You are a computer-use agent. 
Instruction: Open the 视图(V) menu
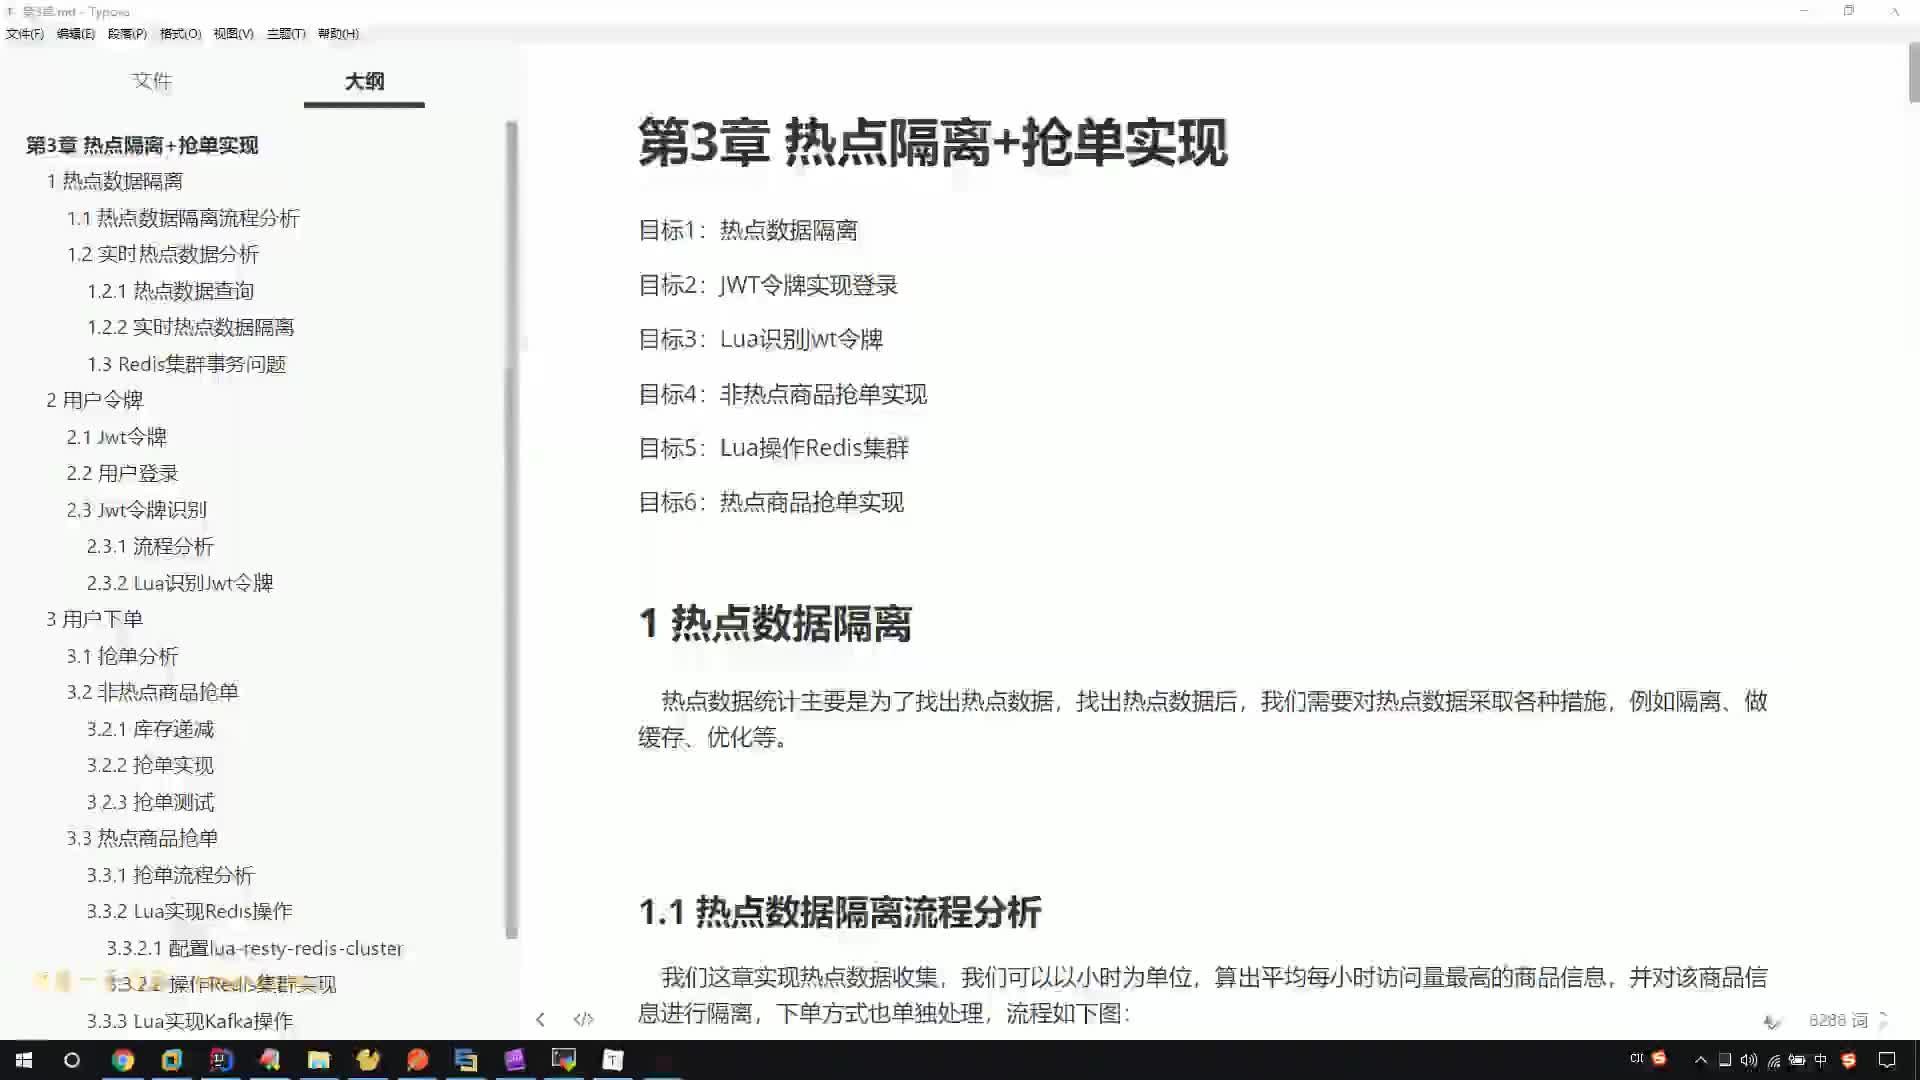(233, 33)
